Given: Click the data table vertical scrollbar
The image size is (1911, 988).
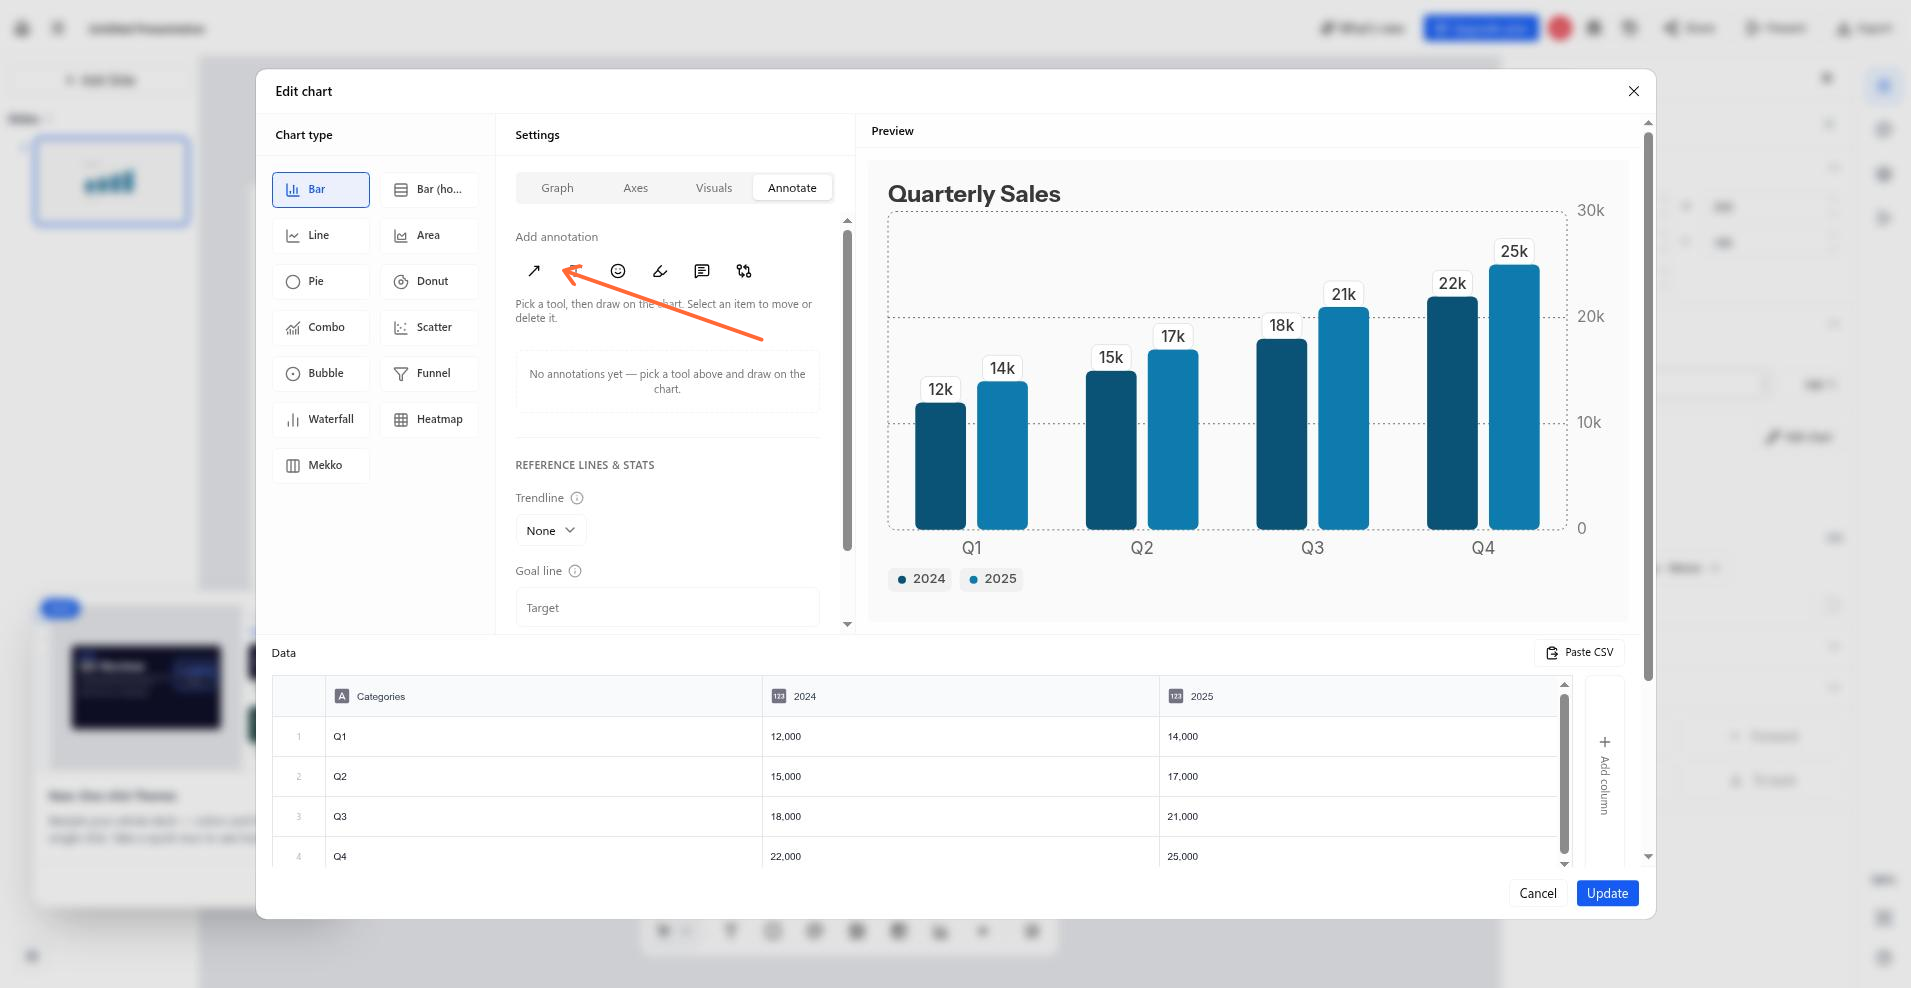Looking at the screenshot, I should pos(1564,774).
